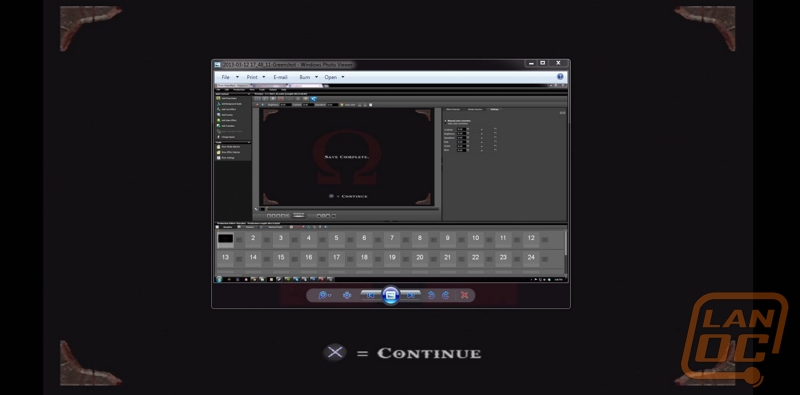Rotate the picture counterclockwise
The width and height of the screenshot is (800, 395).
tap(431, 295)
